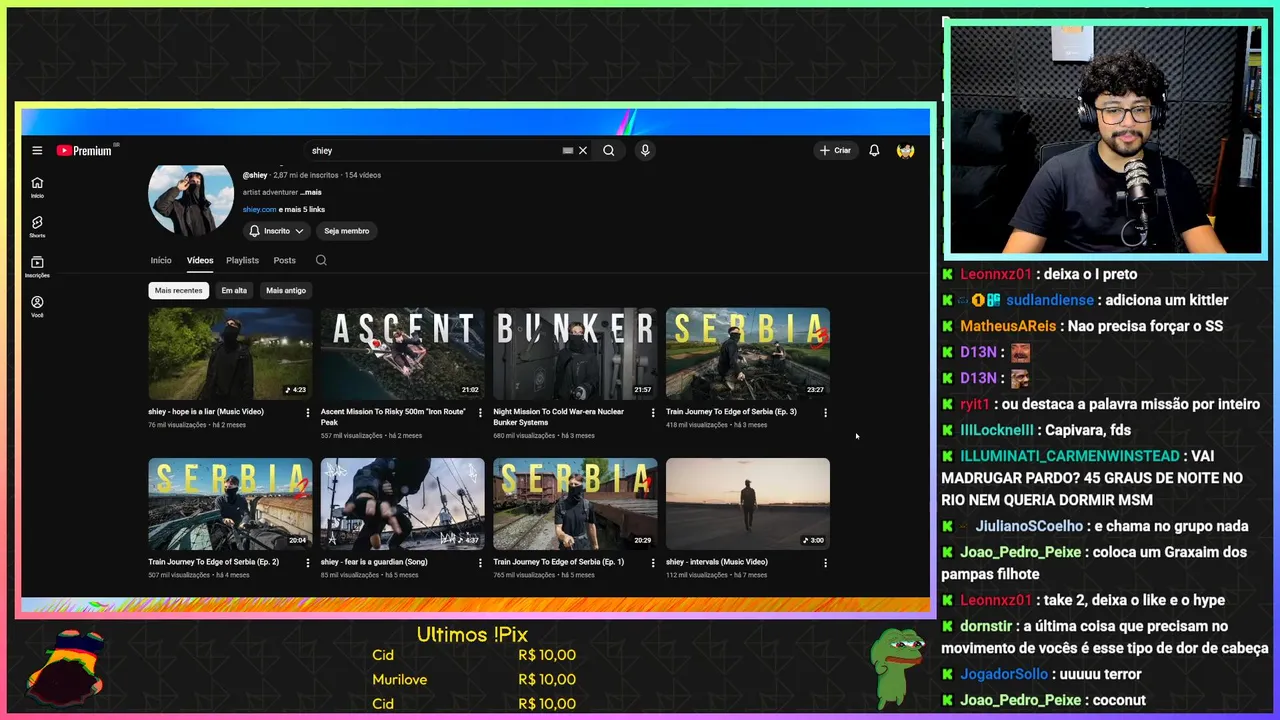Open the intervals music video thumbnail
Screen dimensions: 1280x720
tap(748, 504)
